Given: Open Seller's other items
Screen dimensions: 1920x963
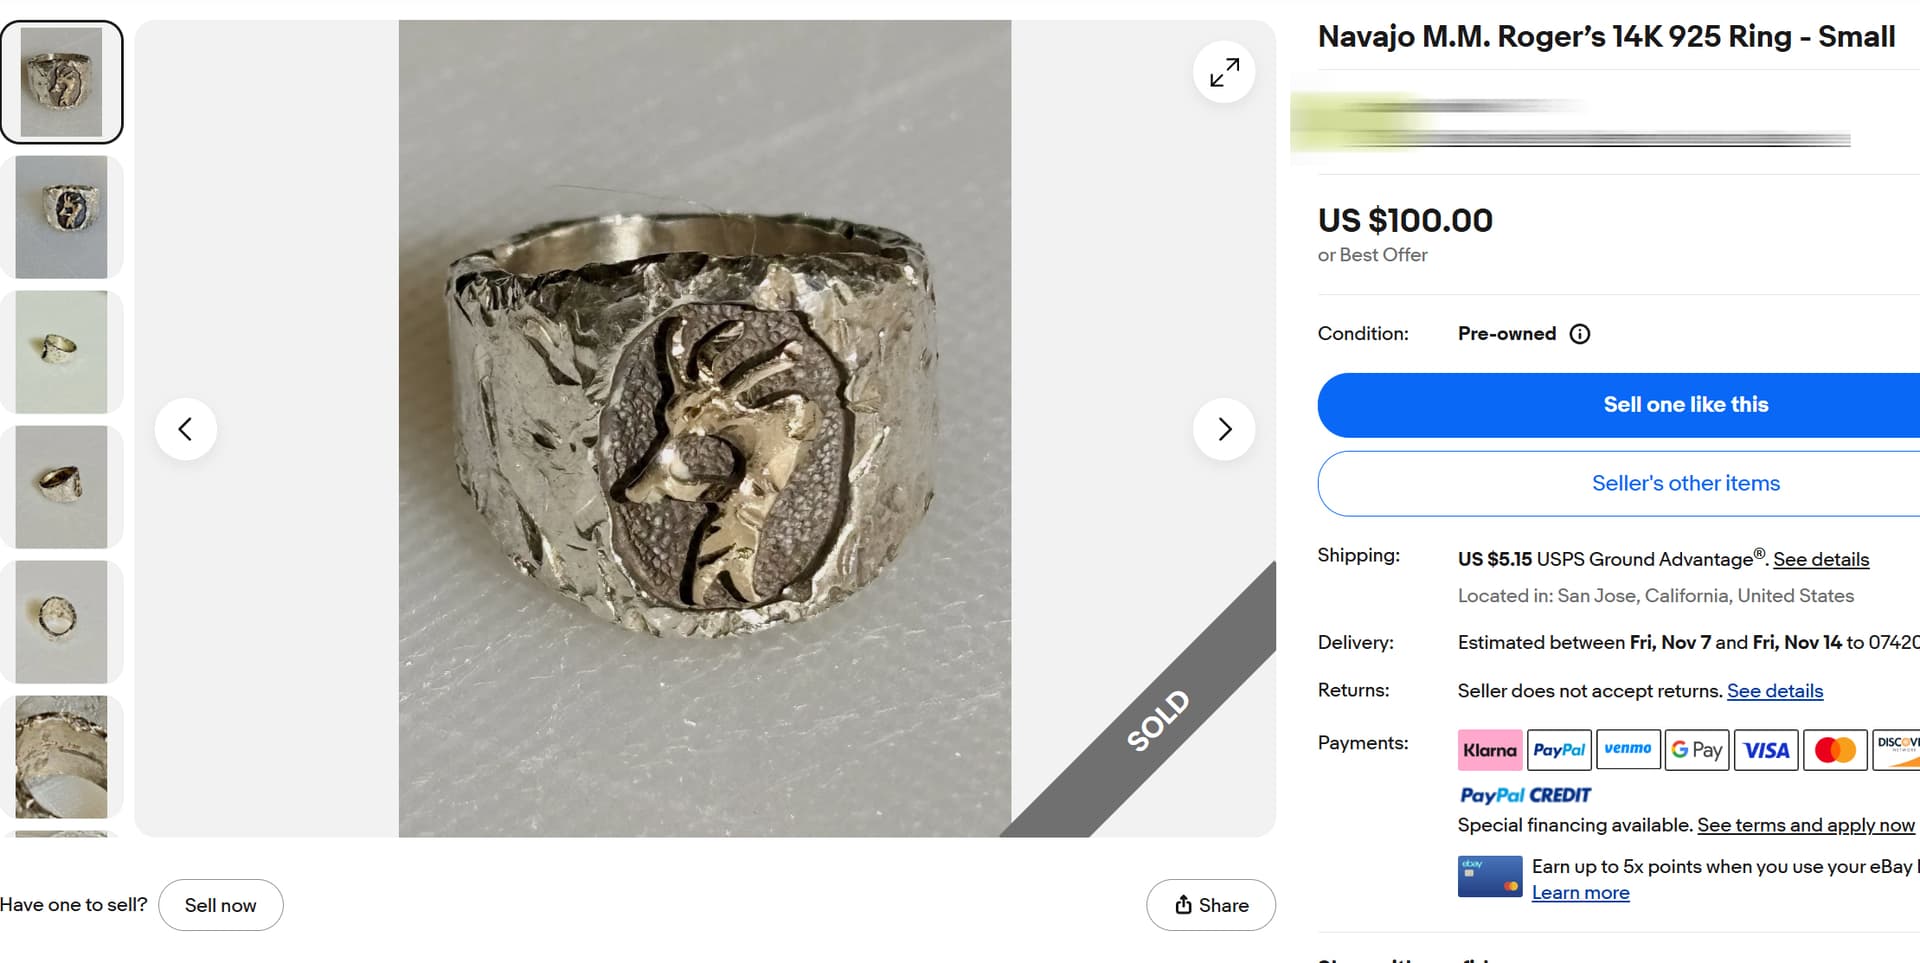Looking at the screenshot, I should [x=1685, y=484].
